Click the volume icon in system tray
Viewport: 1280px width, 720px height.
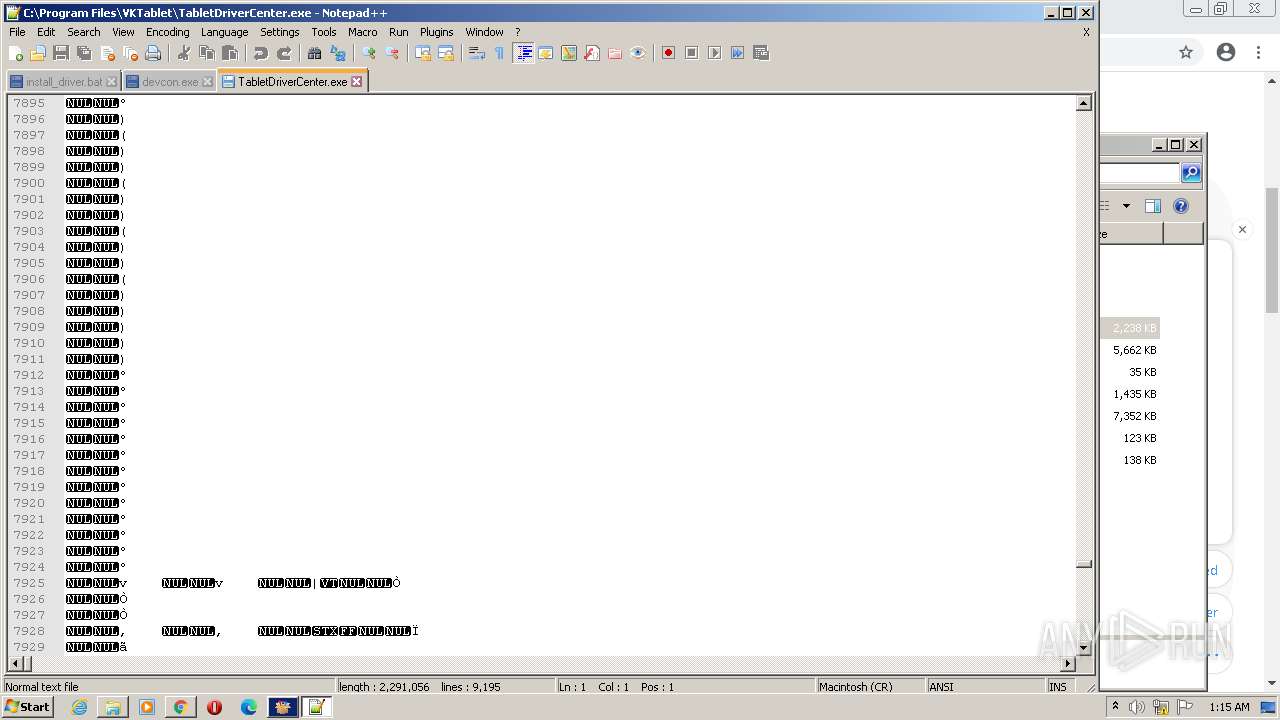[1137, 707]
